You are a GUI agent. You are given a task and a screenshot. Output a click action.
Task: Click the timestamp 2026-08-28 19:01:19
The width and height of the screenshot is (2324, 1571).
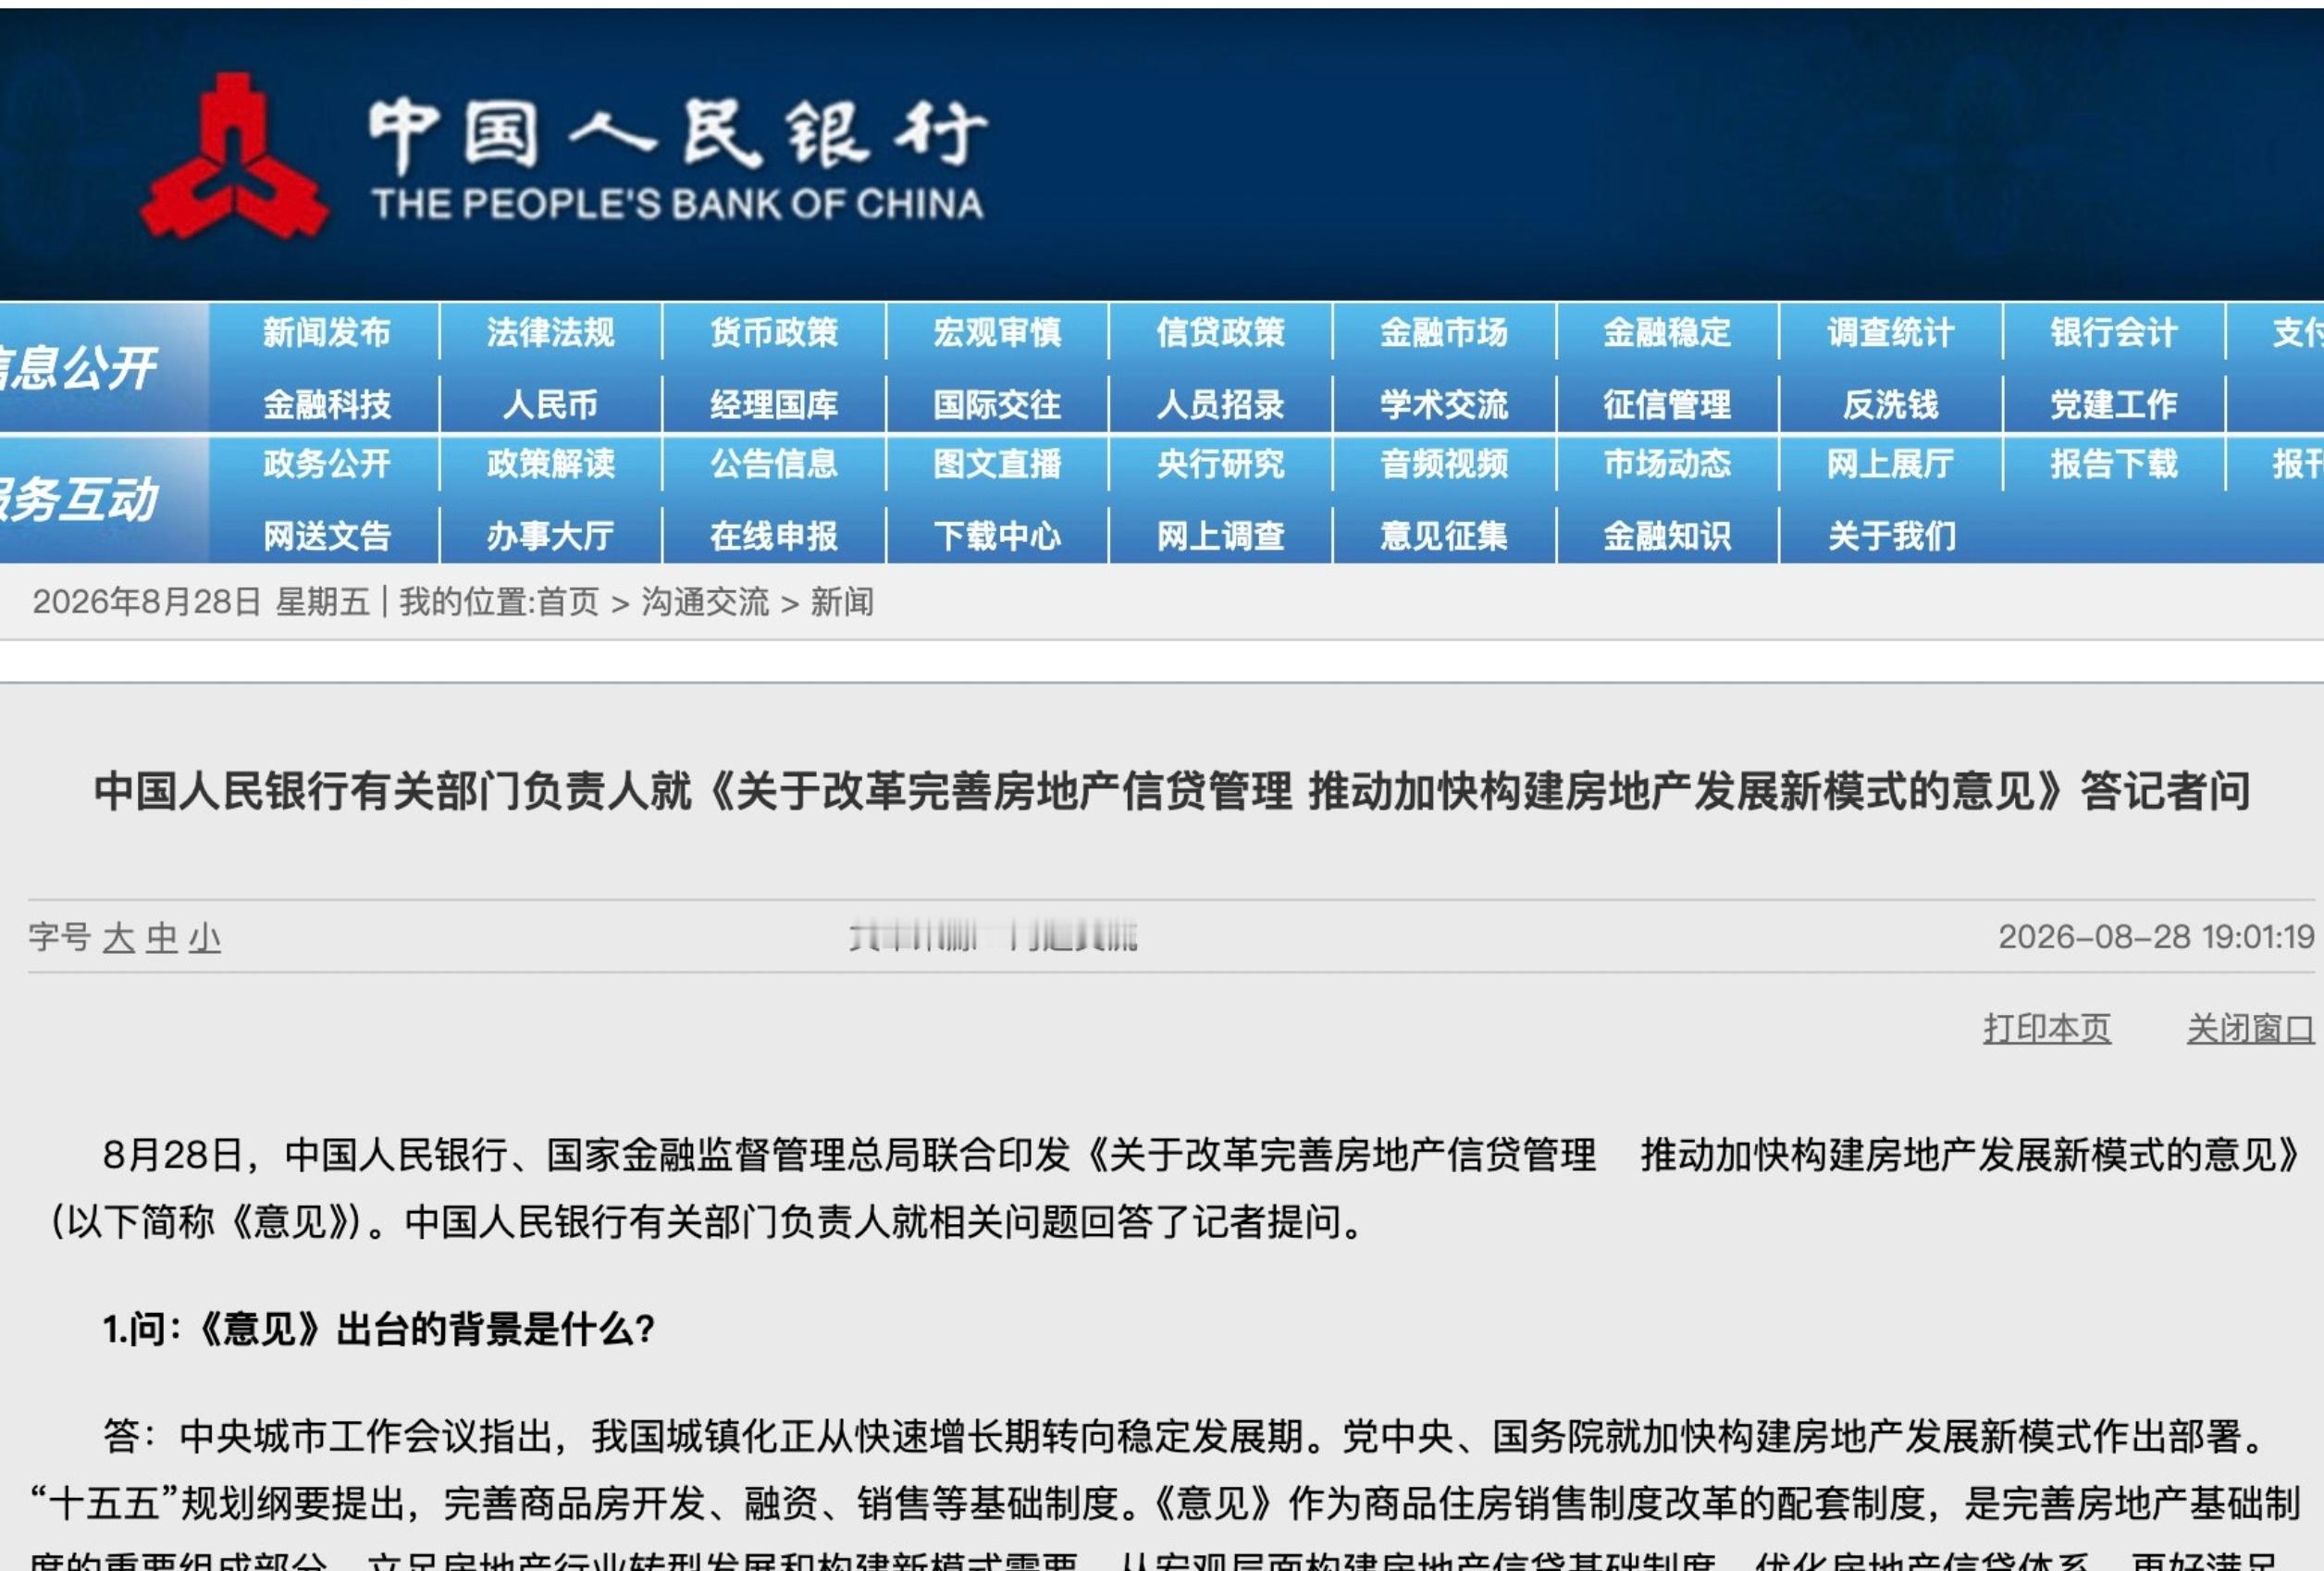[2156, 937]
